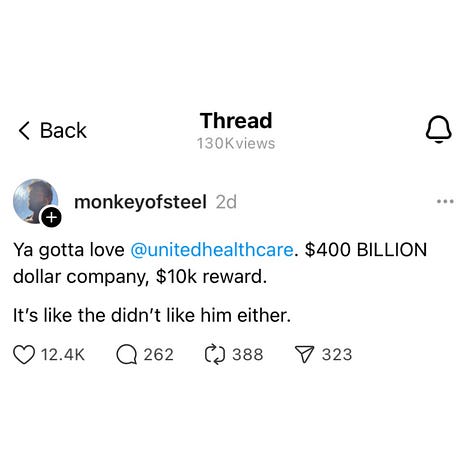This screenshot has width=474, height=474.
Task: Open the three-dot post options menu
Action: click(x=445, y=201)
